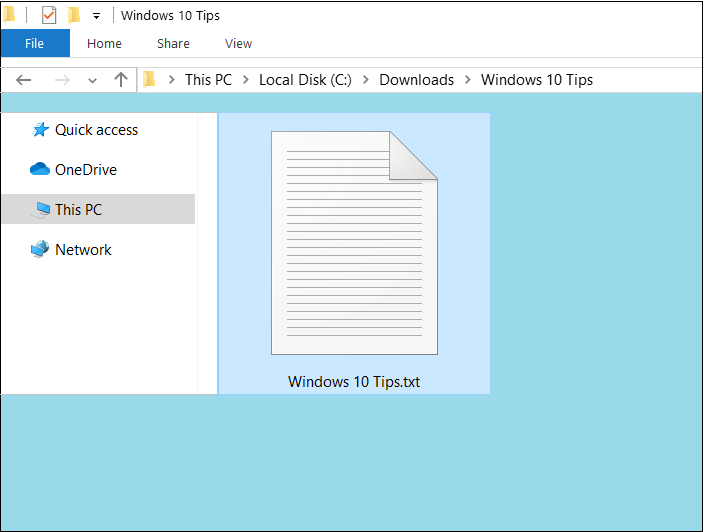The image size is (704, 532).
Task: Click the Windows 10 Tips.txt filename label
Action: point(354,382)
